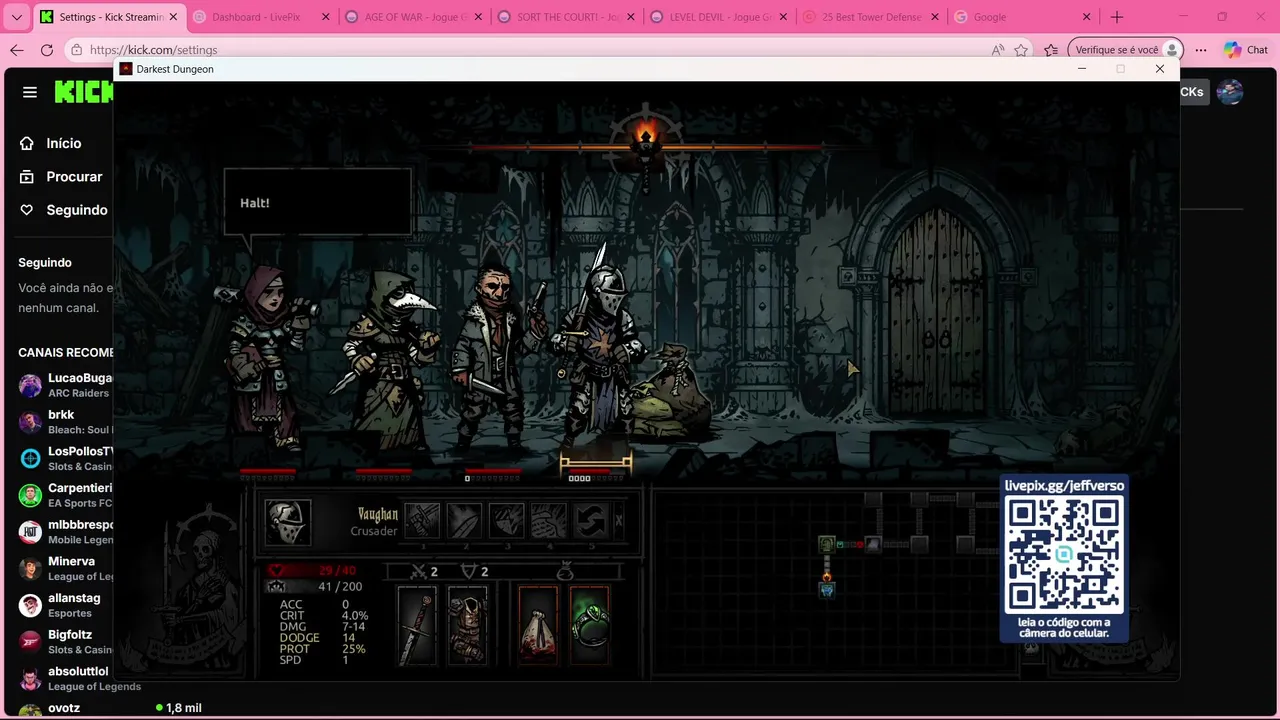Open the LivePix QR code overlay
Image resolution: width=1280 pixels, height=720 pixels.
pyautogui.click(x=1064, y=556)
